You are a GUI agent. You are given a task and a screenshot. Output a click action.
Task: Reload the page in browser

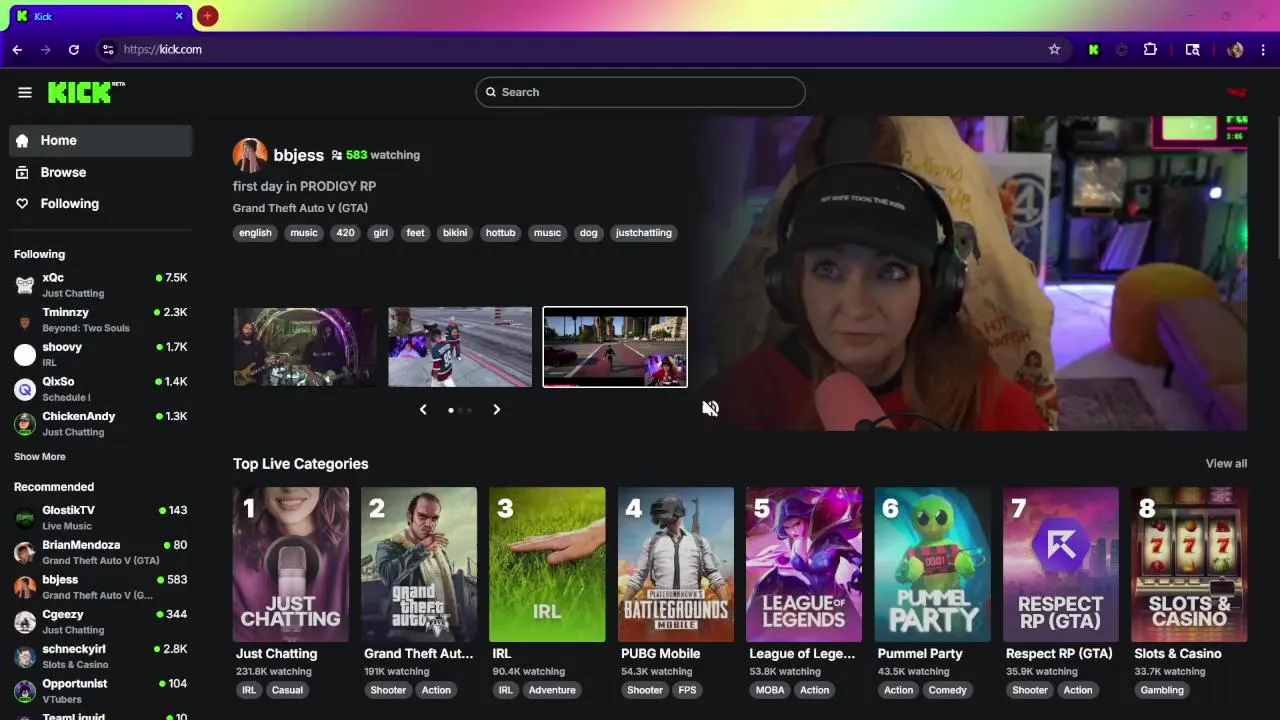(x=73, y=49)
